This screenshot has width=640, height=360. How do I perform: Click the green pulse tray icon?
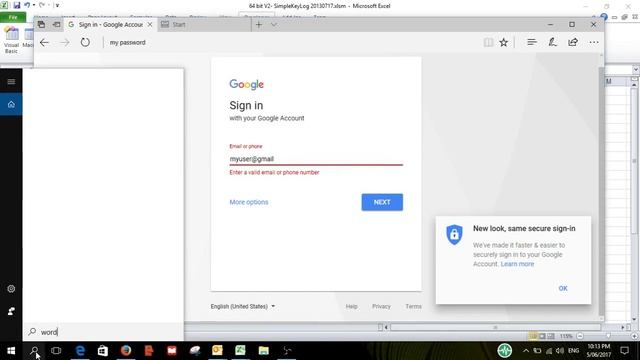tap(504, 351)
